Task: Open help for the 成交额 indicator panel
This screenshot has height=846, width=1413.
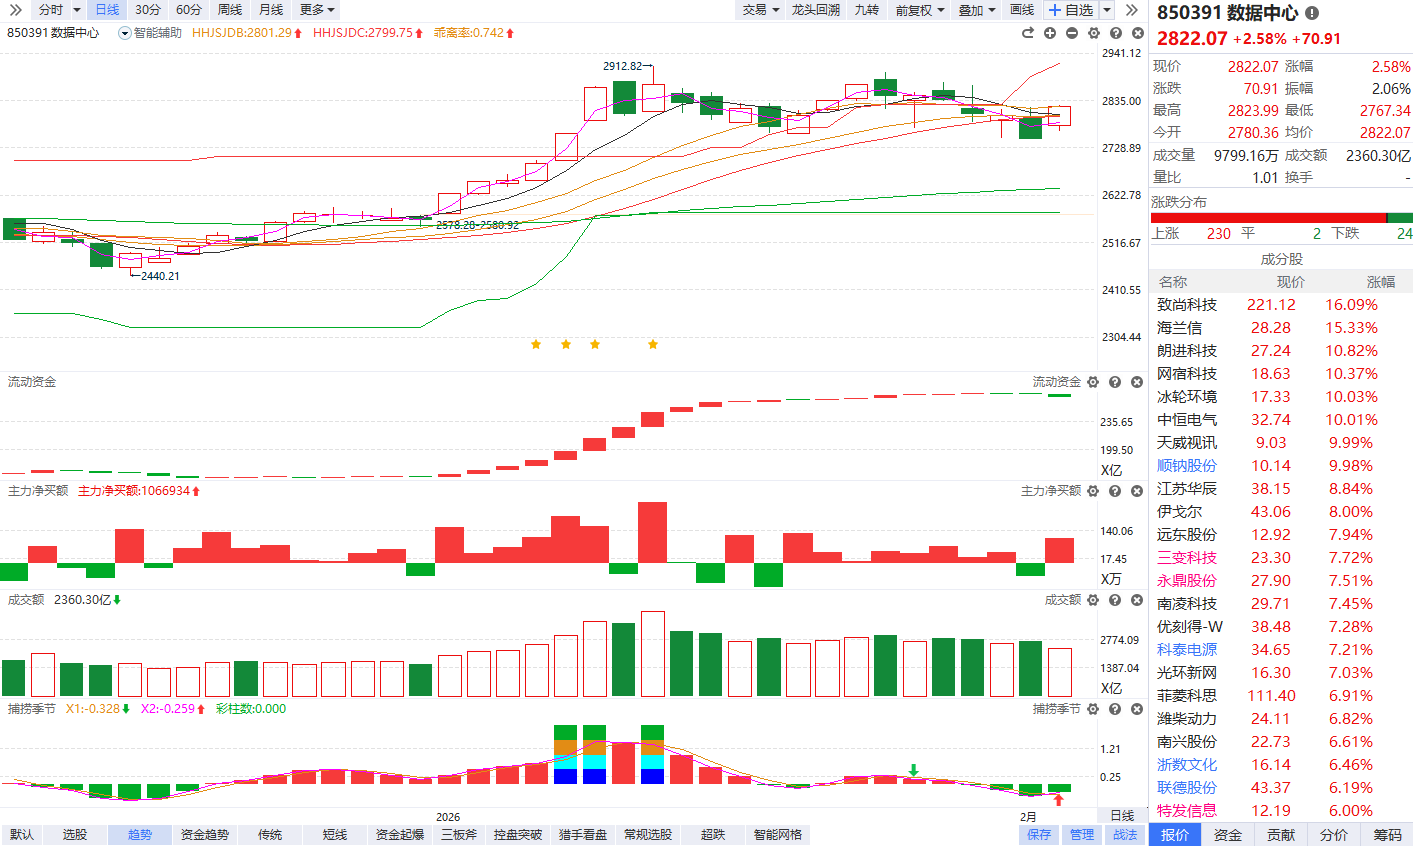Action: [x=1115, y=600]
